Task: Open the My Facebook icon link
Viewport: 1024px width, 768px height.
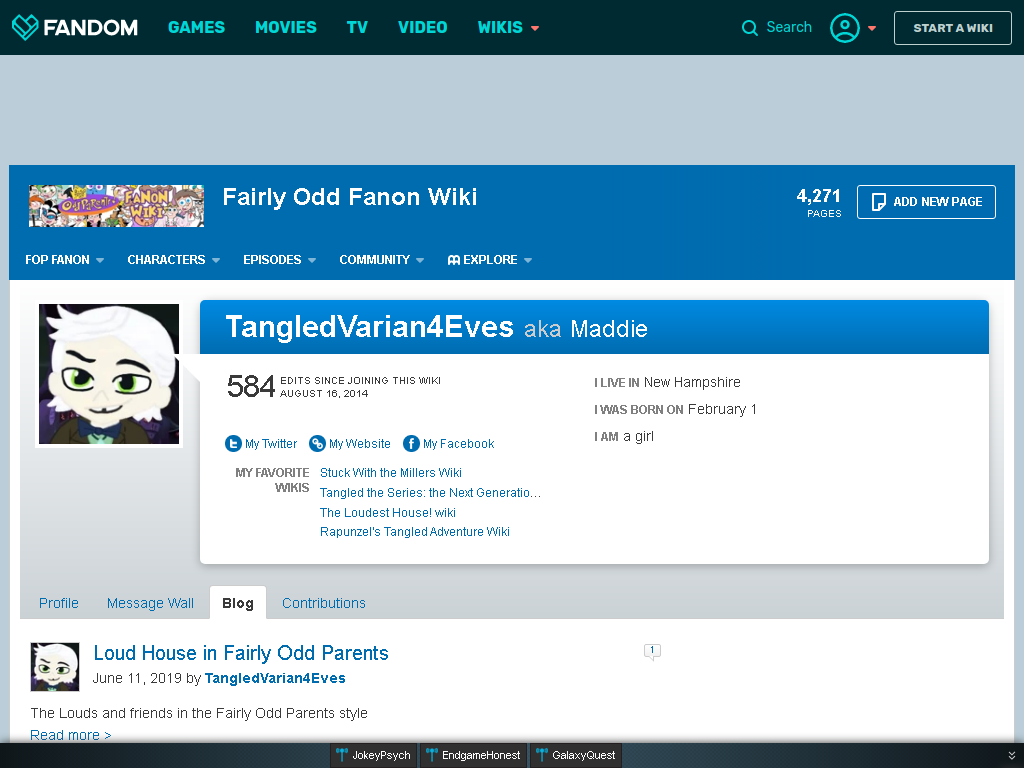Action: (411, 443)
